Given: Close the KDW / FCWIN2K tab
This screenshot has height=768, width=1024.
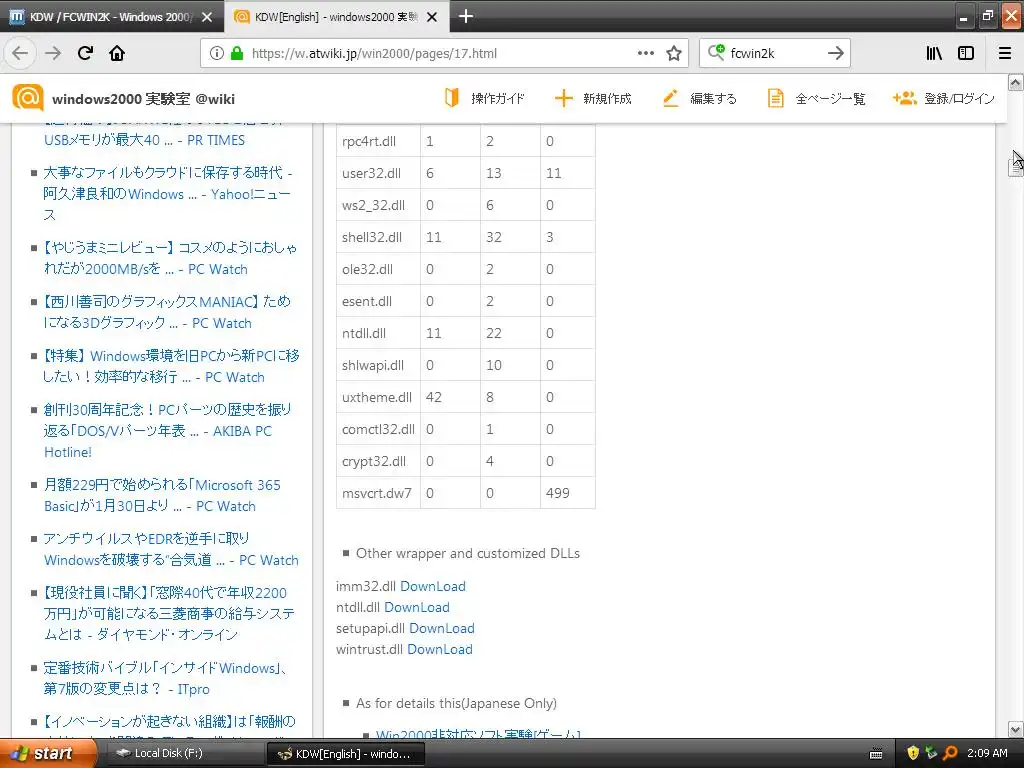Looking at the screenshot, I should tap(207, 17).
